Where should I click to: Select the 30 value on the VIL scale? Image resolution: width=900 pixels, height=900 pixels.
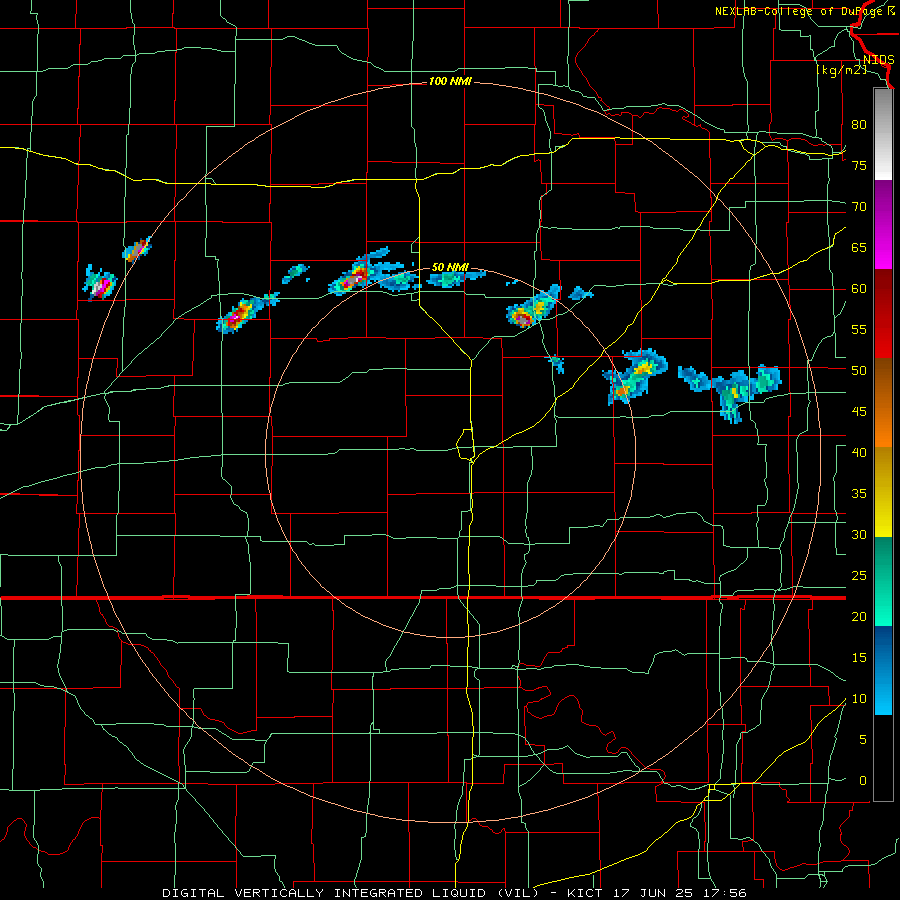coord(859,534)
